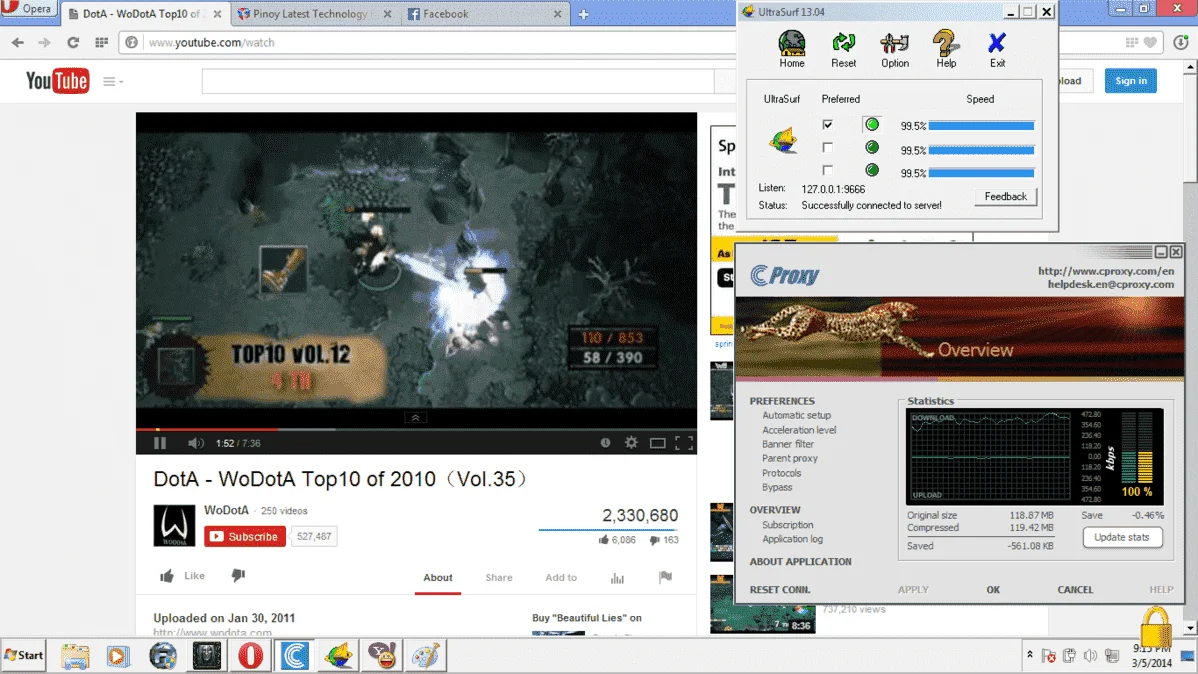Image resolution: width=1198 pixels, height=674 pixels.
Task: Click the Sign in button
Action: [x=1130, y=80]
